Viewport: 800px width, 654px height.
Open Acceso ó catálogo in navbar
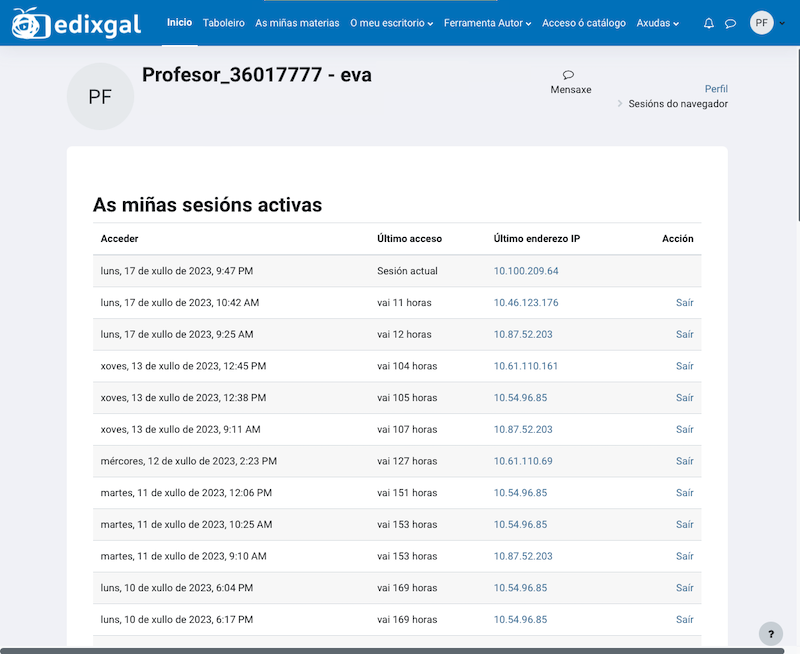pyautogui.click(x=583, y=23)
